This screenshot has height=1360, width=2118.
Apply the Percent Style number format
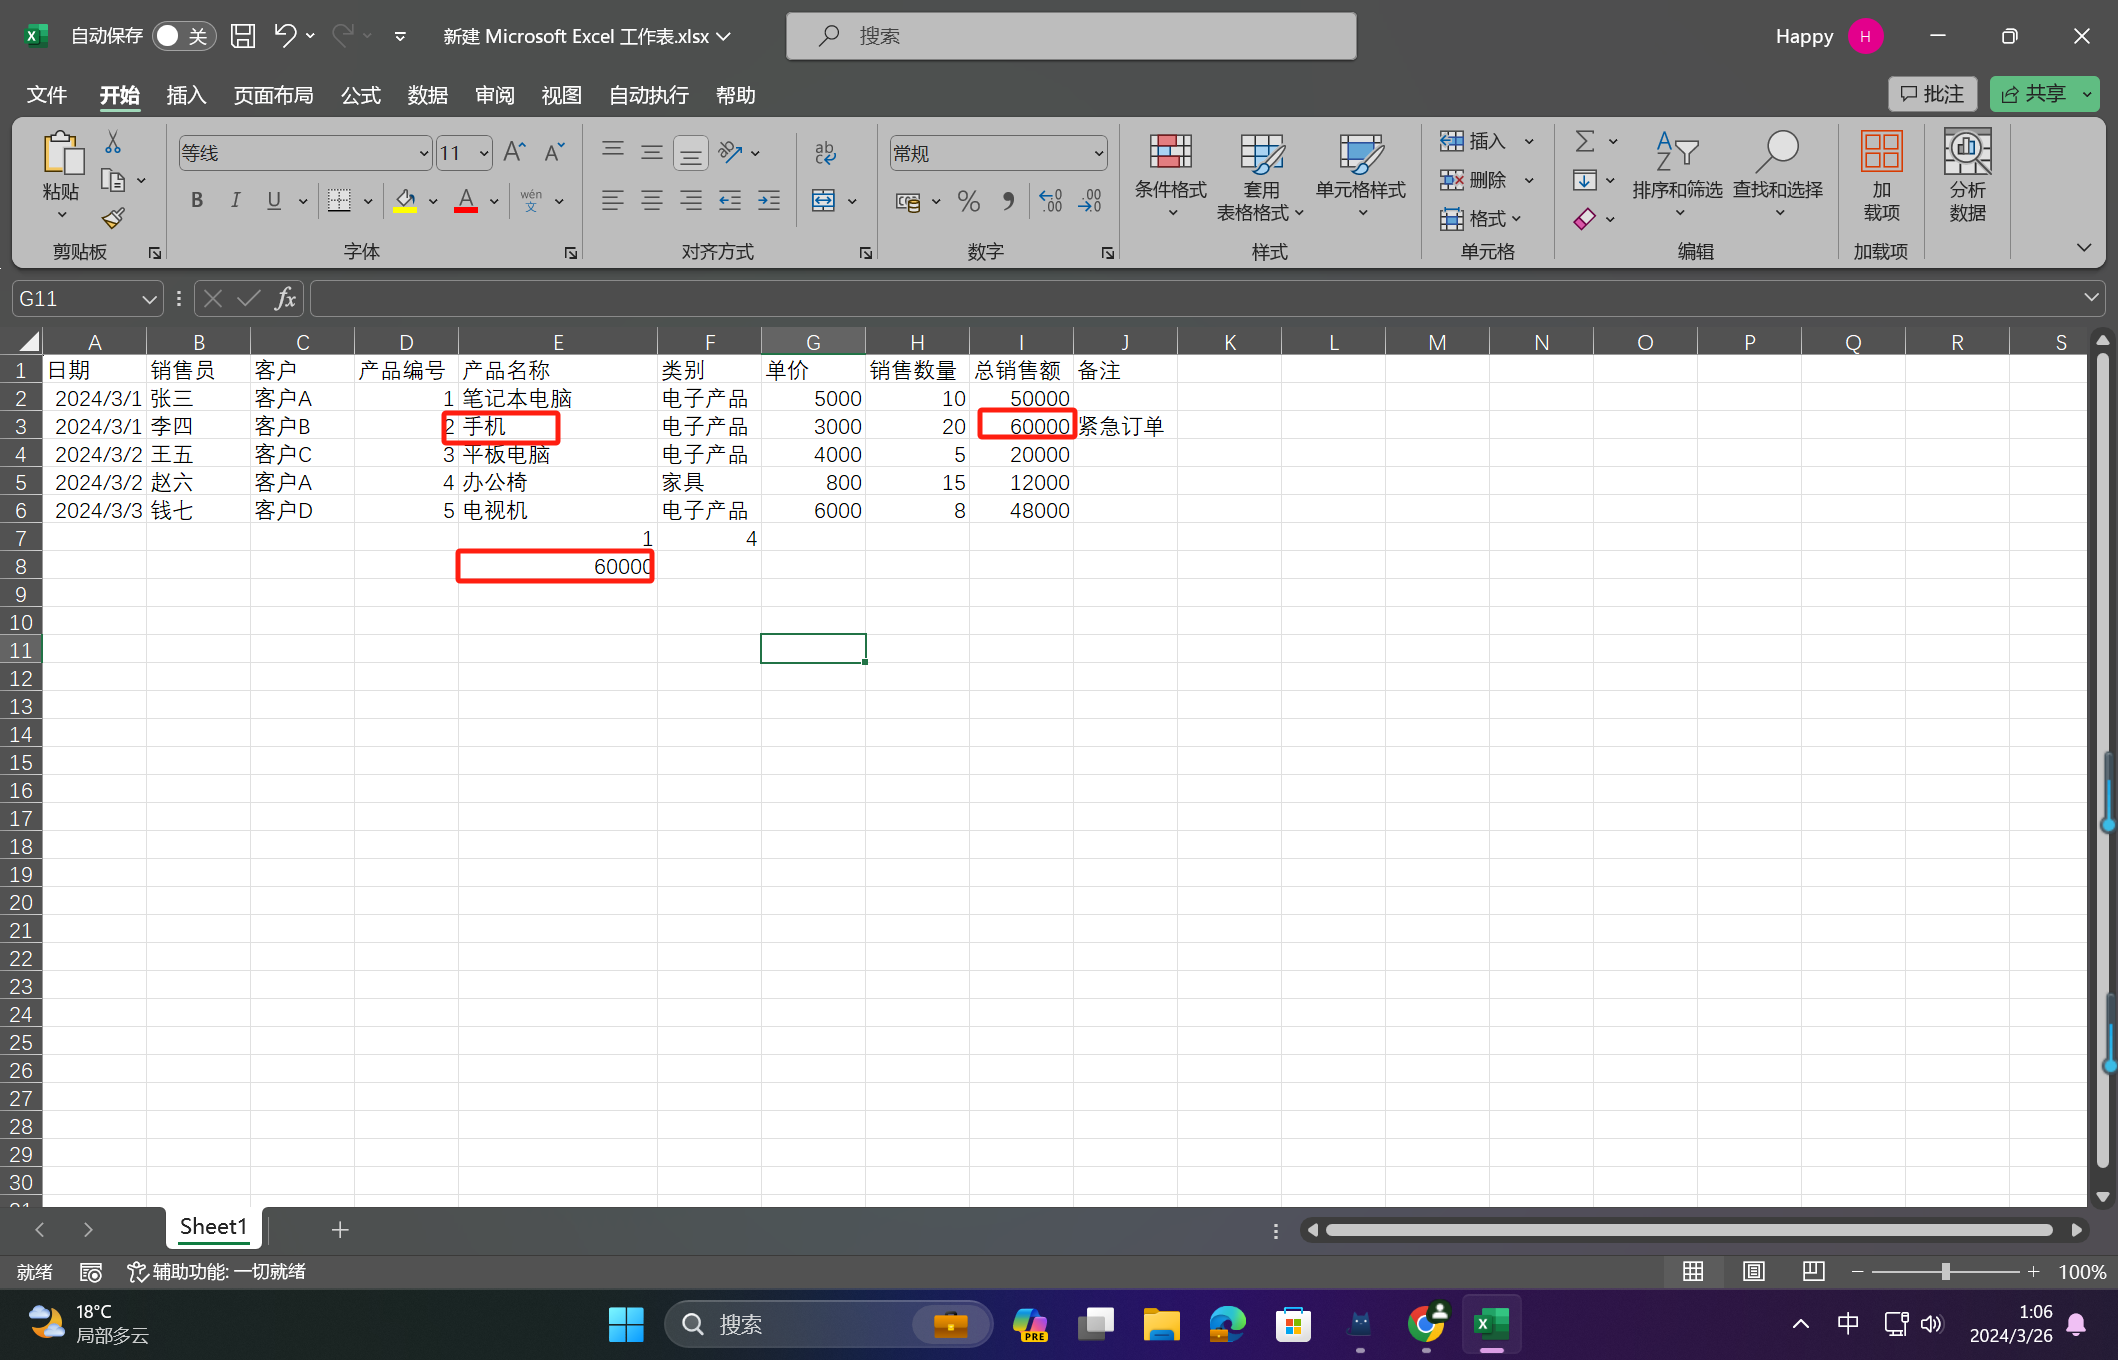(x=968, y=201)
